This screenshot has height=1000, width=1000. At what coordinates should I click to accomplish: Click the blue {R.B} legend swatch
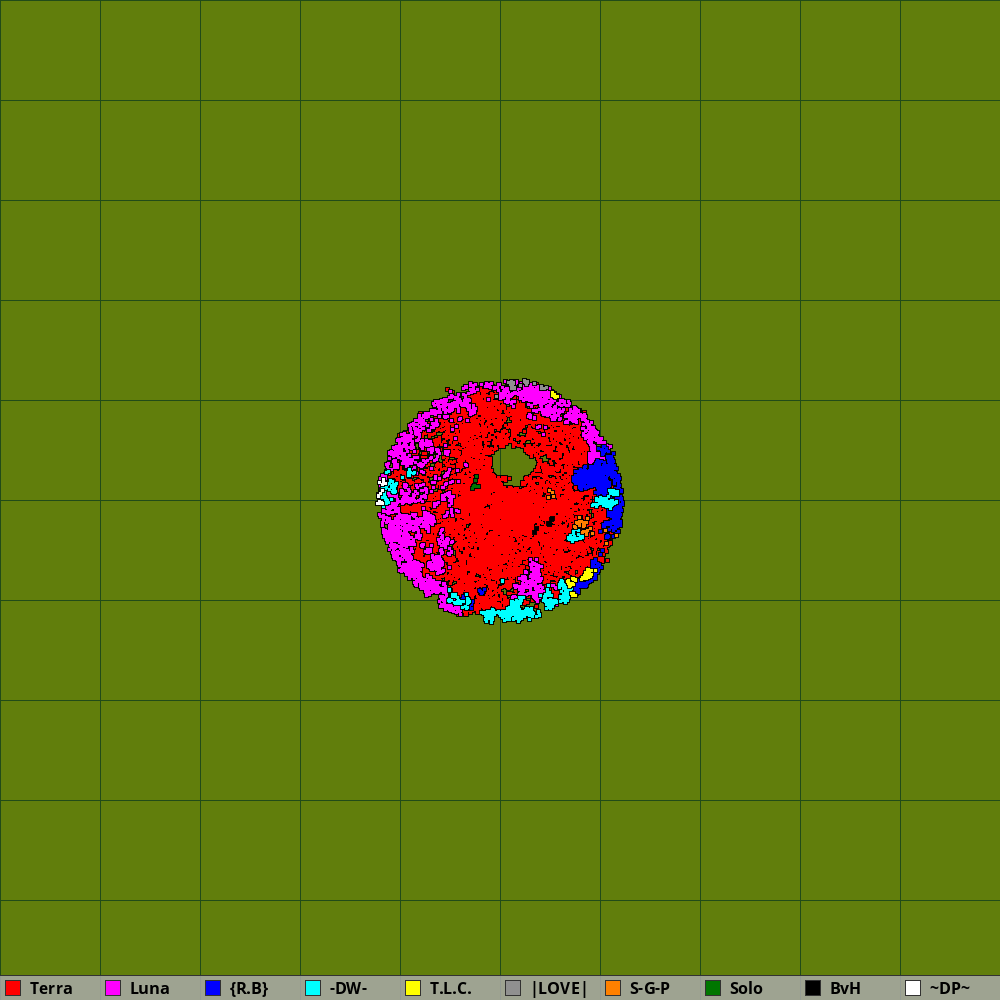[213, 988]
